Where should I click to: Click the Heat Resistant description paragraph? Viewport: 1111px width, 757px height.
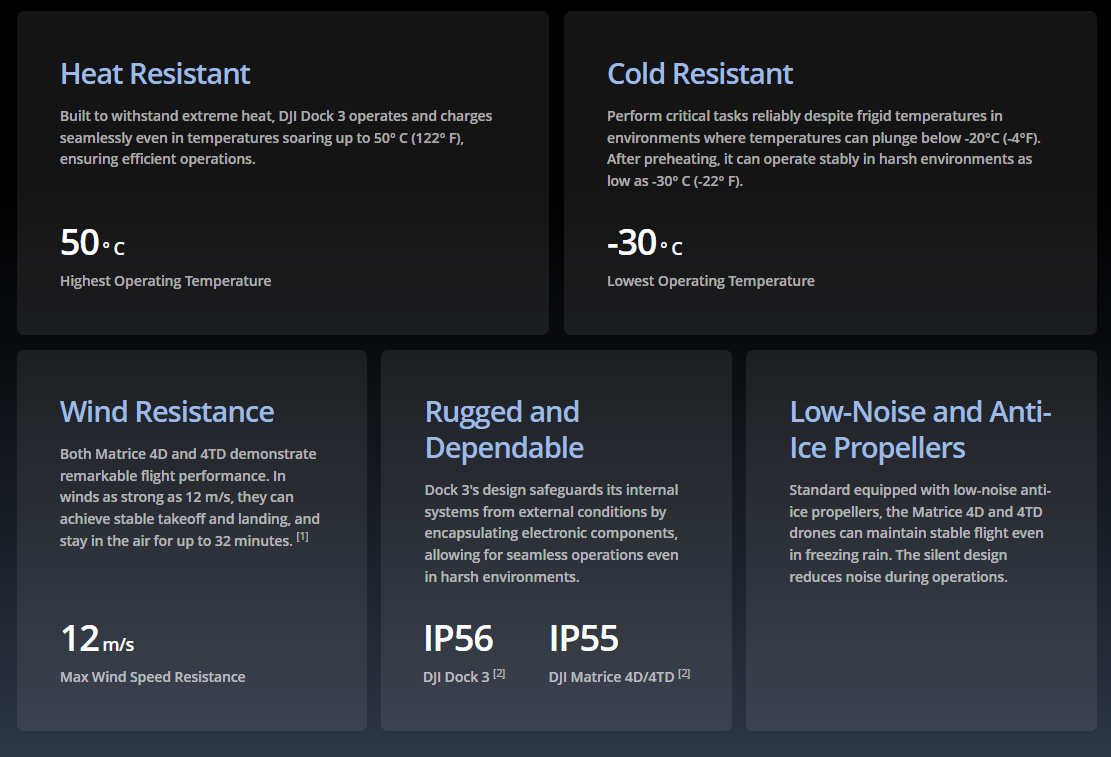(x=276, y=138)
